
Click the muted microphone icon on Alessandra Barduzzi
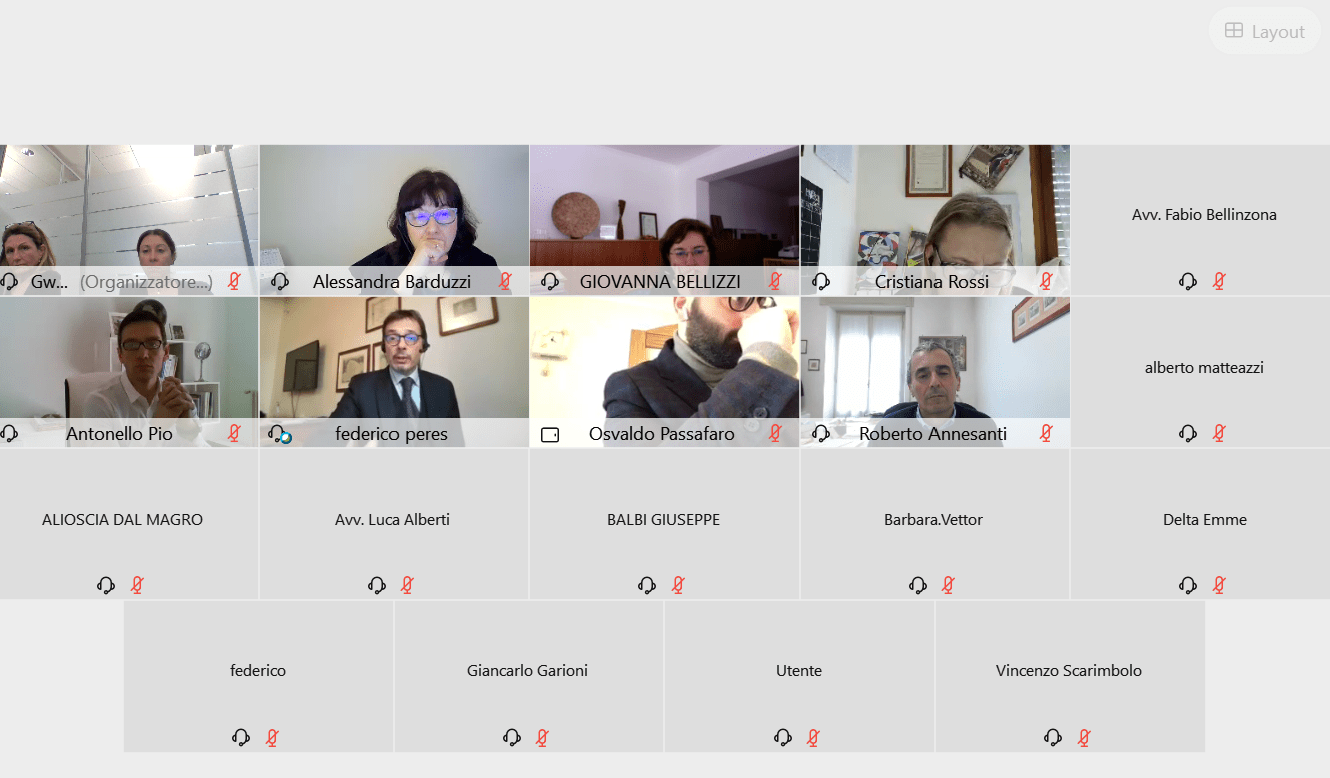pyautogui.click(x=505, y=281)
